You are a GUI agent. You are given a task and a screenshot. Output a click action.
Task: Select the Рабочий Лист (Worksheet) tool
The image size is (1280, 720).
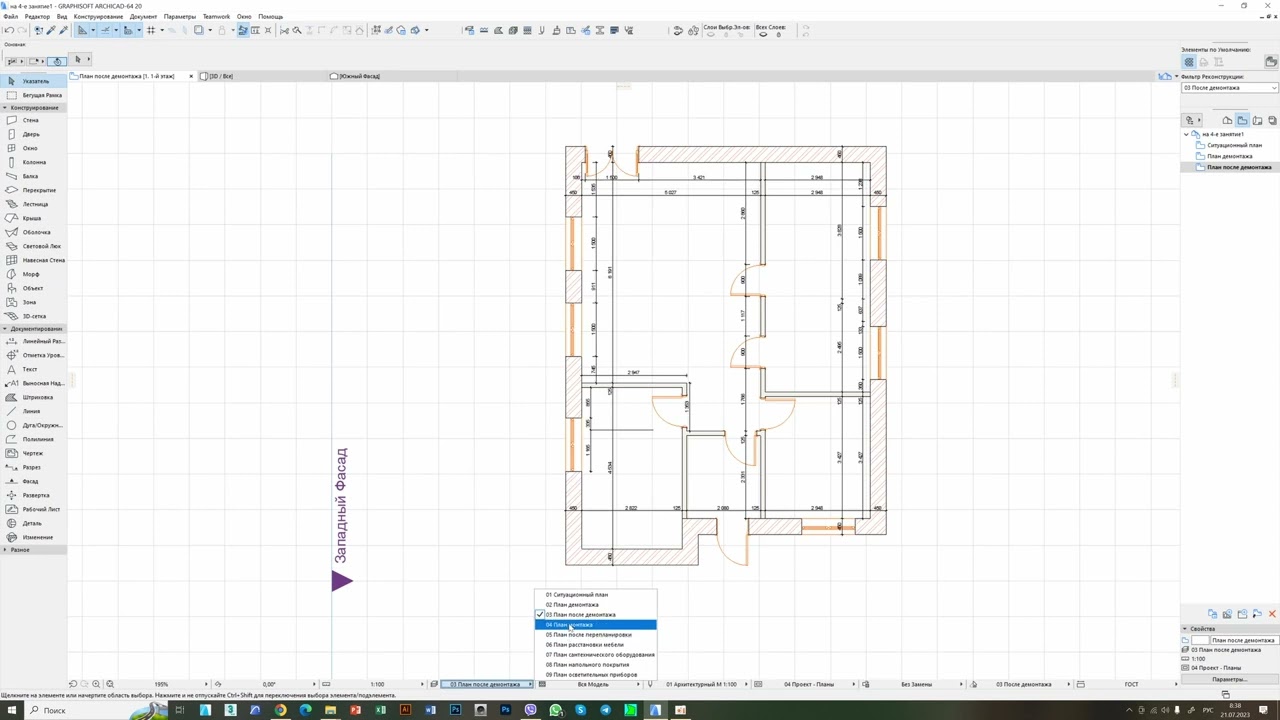tap(41, 509)
